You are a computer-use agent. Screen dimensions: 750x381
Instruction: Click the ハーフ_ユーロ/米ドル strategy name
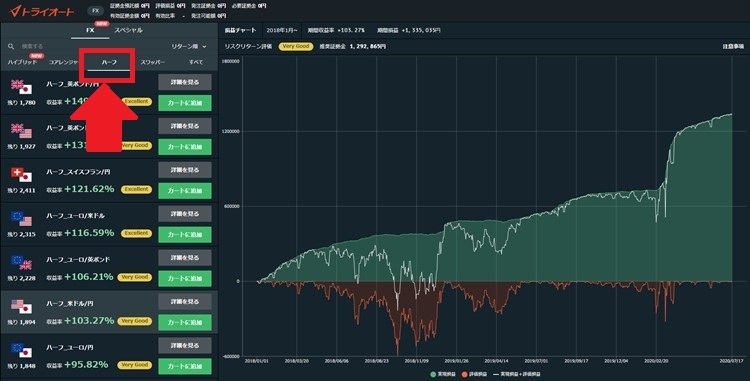[75, 216]
